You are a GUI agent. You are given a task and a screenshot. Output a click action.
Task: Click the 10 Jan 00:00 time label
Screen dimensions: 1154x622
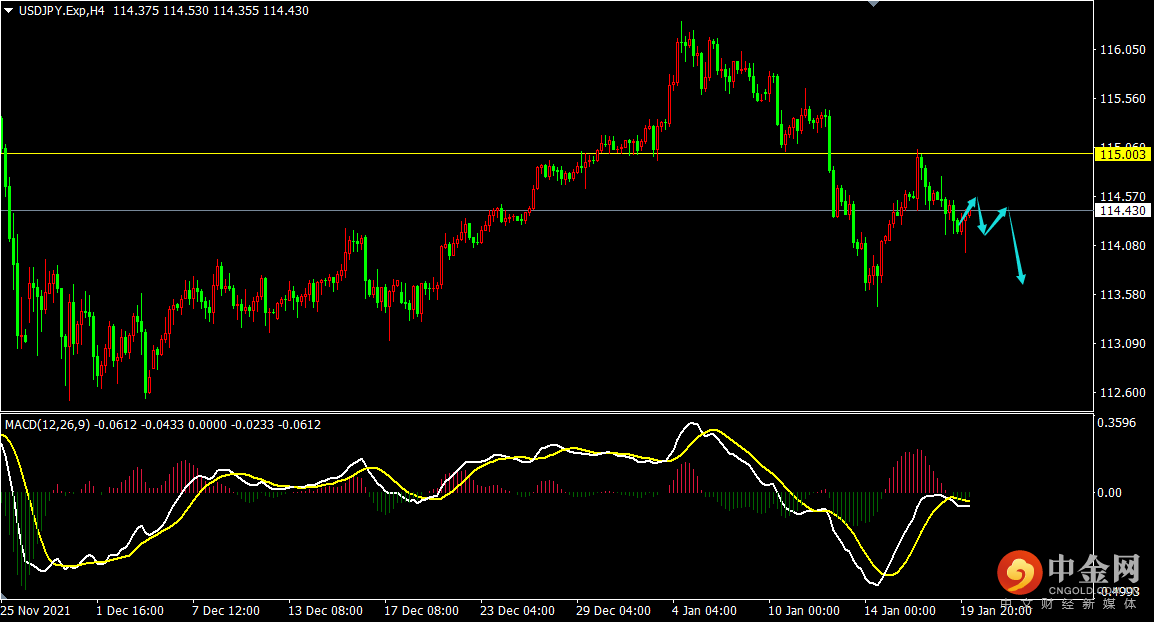pos(804,610)
